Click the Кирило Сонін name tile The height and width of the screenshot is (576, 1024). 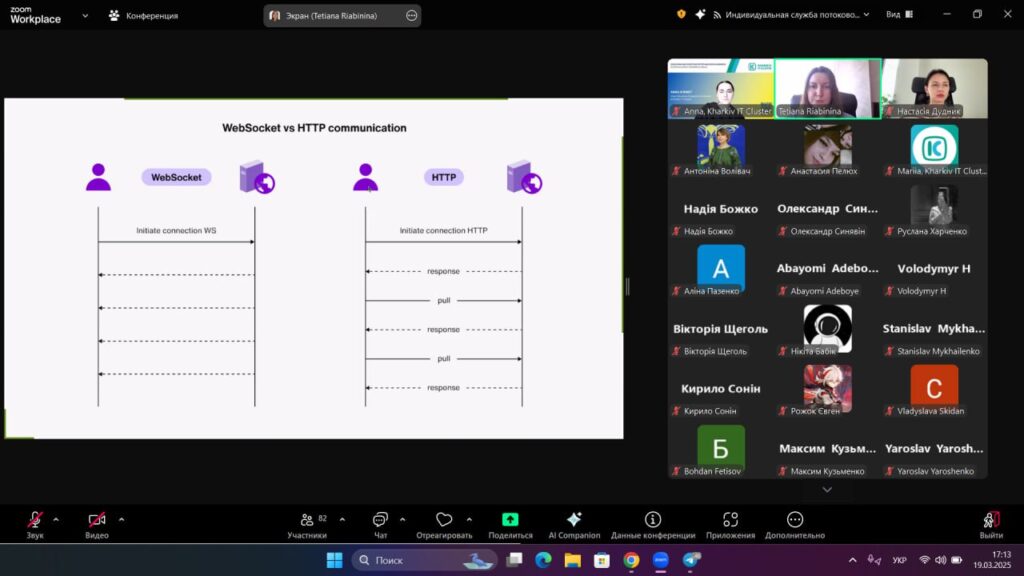coord(720,389)
